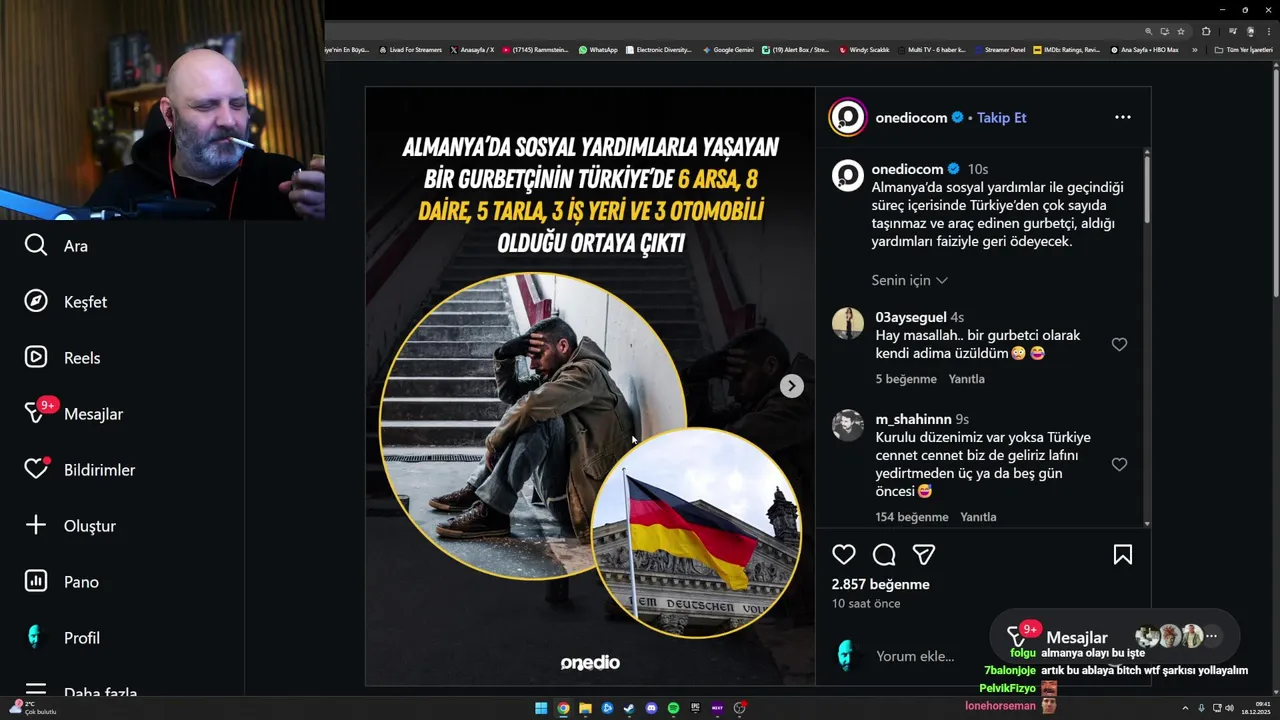Go to next carousel image arrow
The width and height of the screenshot is (1280, 720).
[791, 386]
